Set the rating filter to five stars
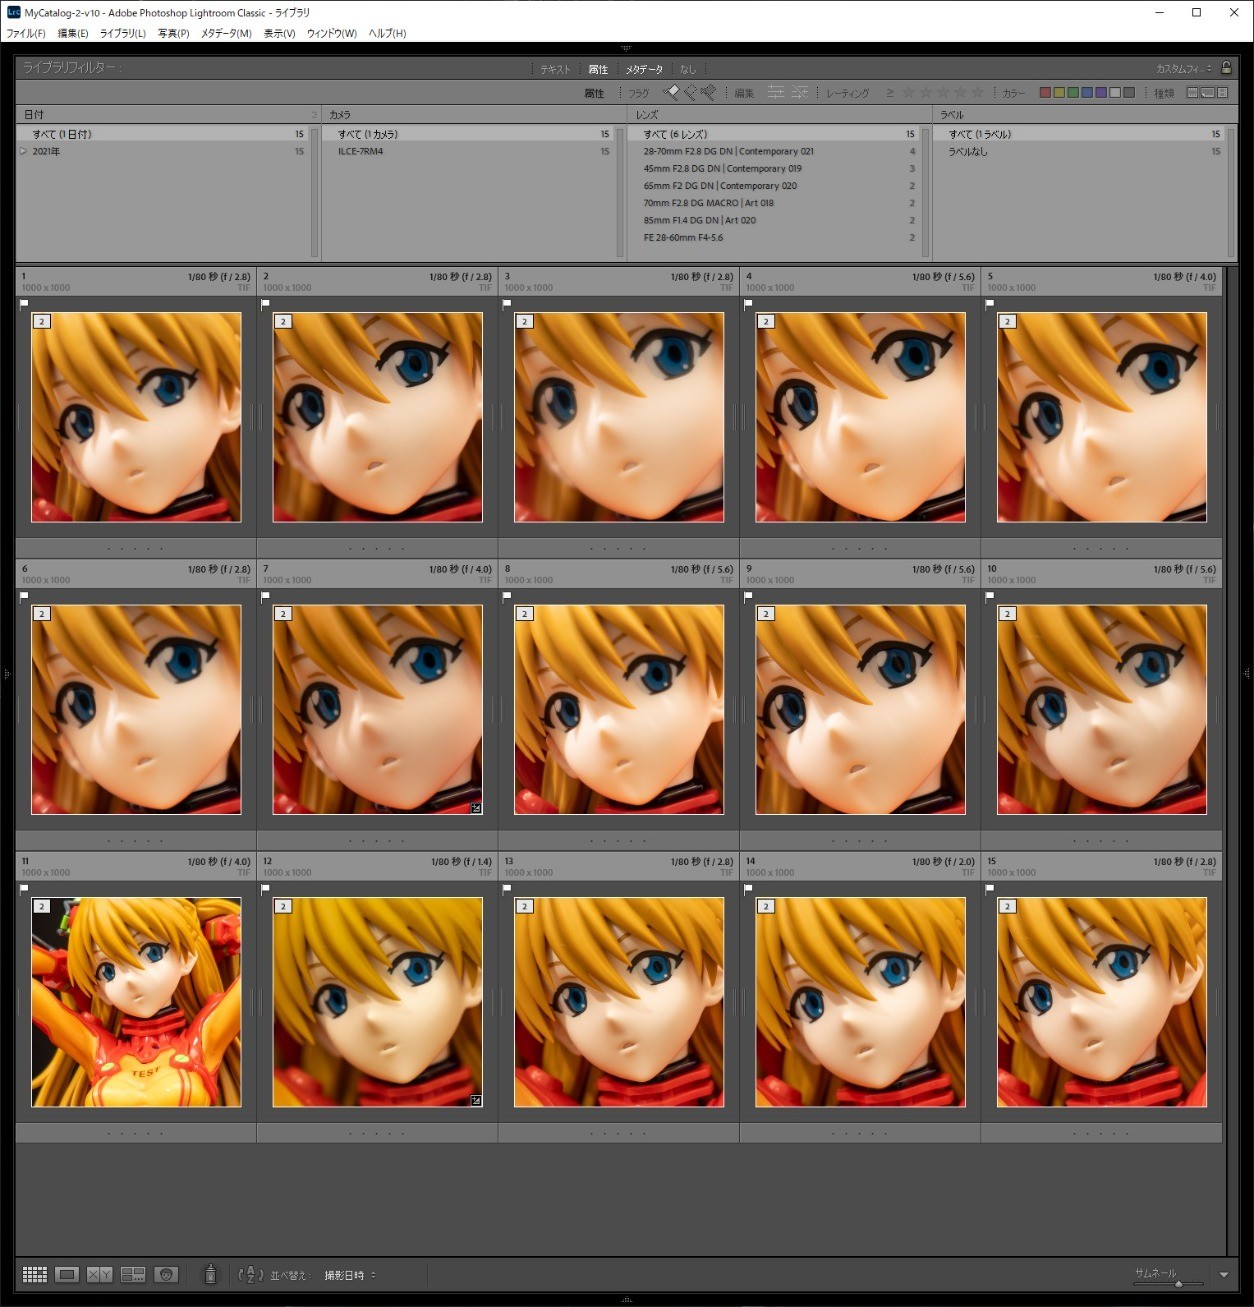This screenshot has width=1254, height=1307. pyautogui.click(x=978, y=92)
